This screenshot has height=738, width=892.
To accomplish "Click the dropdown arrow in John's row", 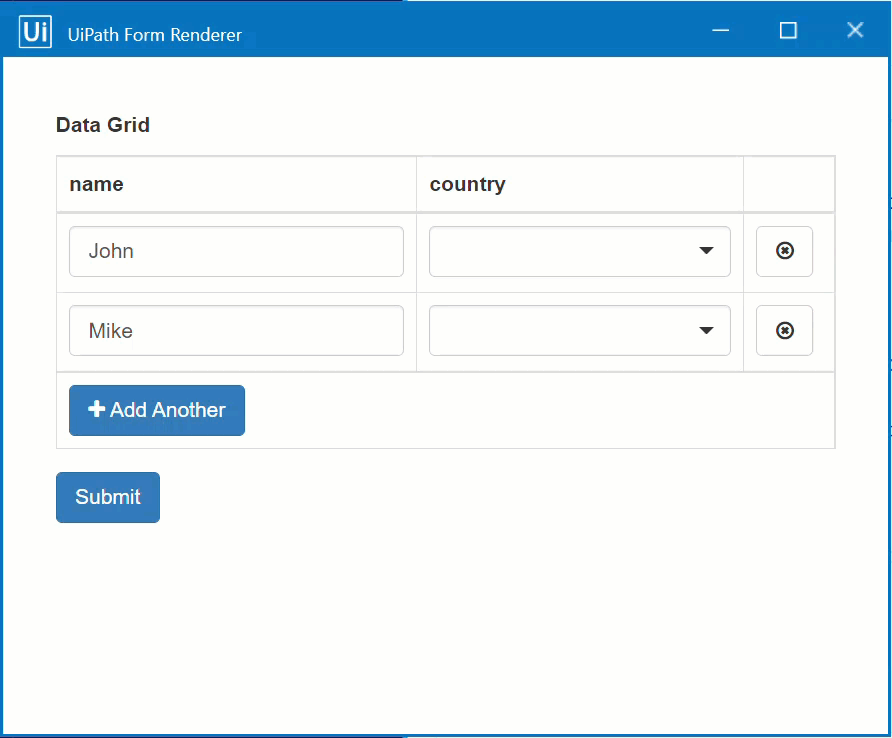I will 706,251.
